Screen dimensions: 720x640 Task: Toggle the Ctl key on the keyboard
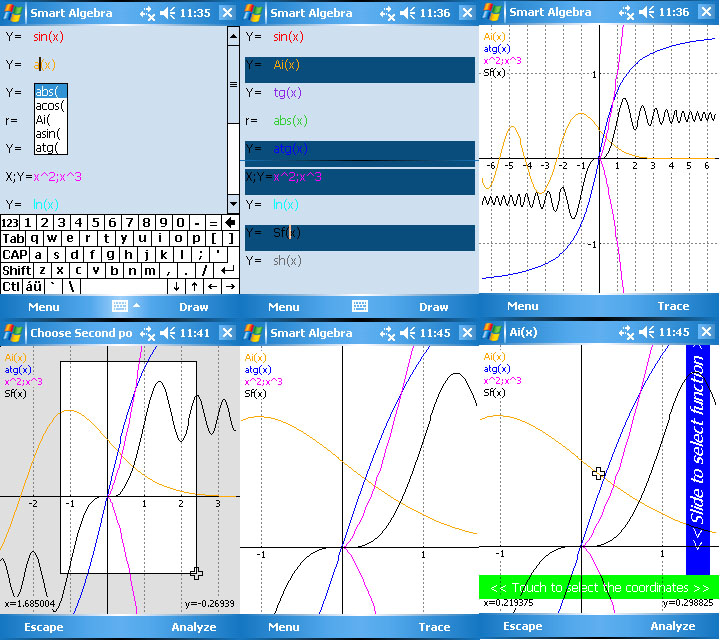(11, 286)
